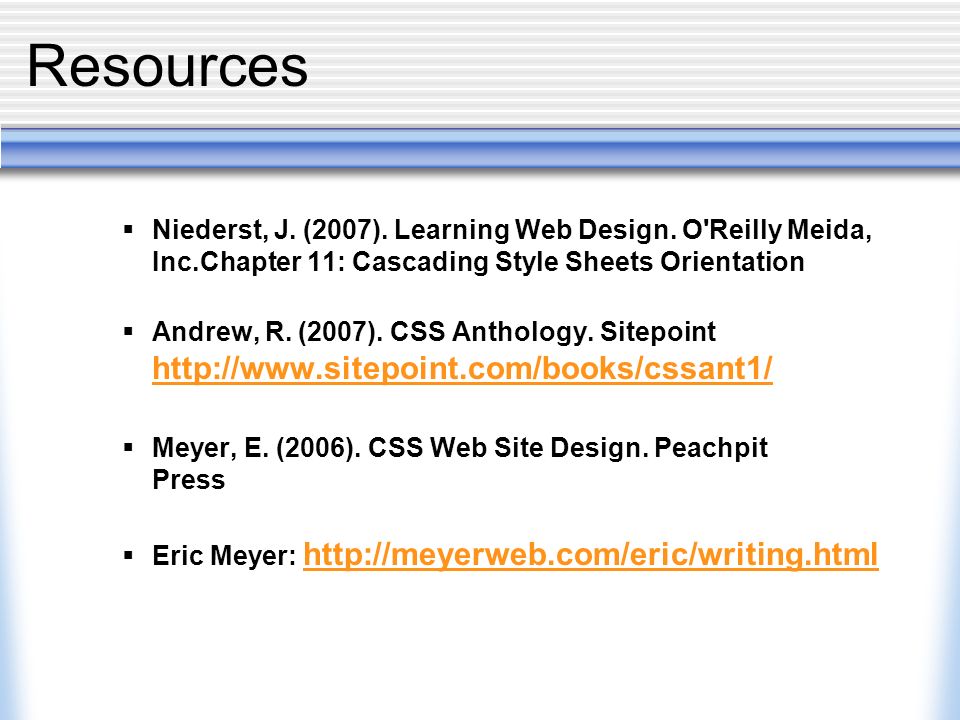
Task: Open the sitepoint.com/books/cssant1 link
Action: tap(462, 369)
